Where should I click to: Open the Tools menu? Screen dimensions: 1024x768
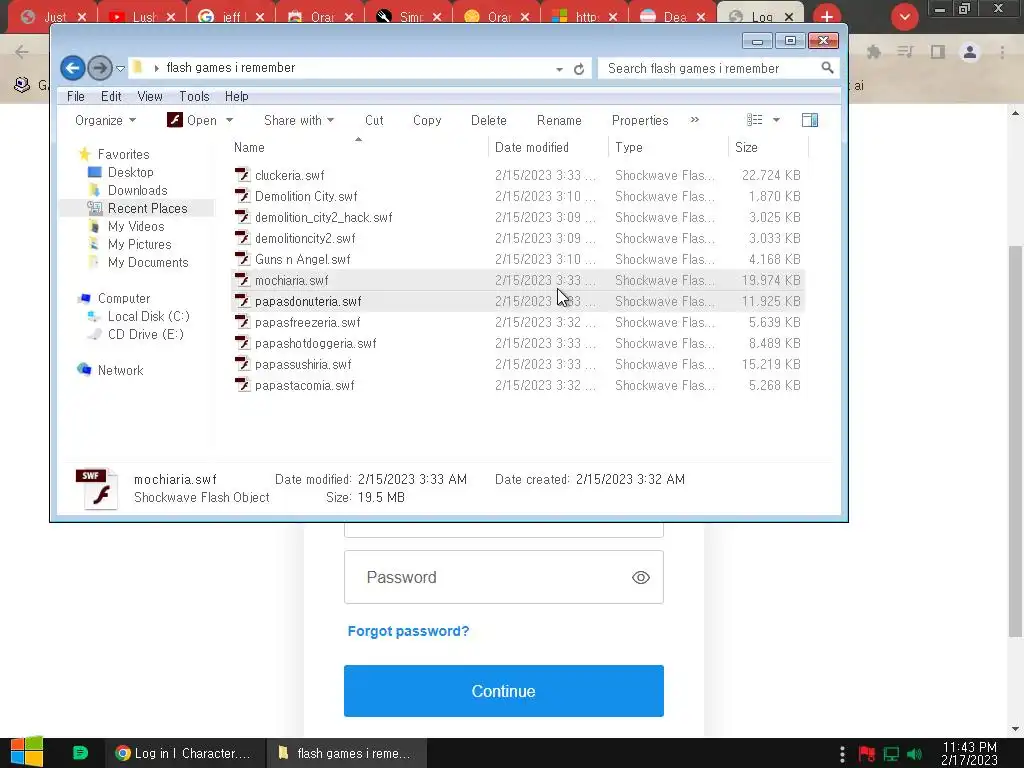click(x=194, y=97)
